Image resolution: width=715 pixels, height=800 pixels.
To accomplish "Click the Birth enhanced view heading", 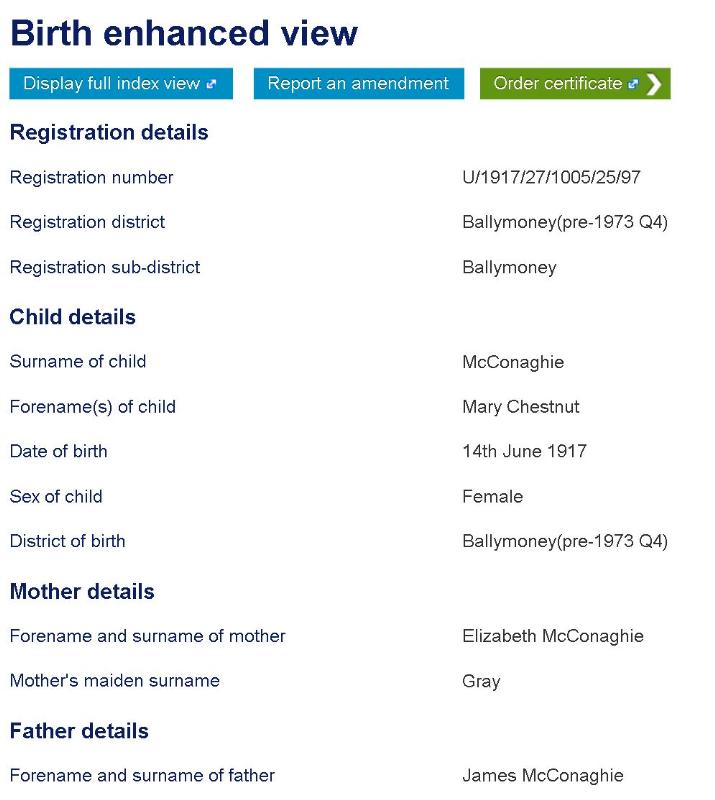I will [x=183, y=33].
